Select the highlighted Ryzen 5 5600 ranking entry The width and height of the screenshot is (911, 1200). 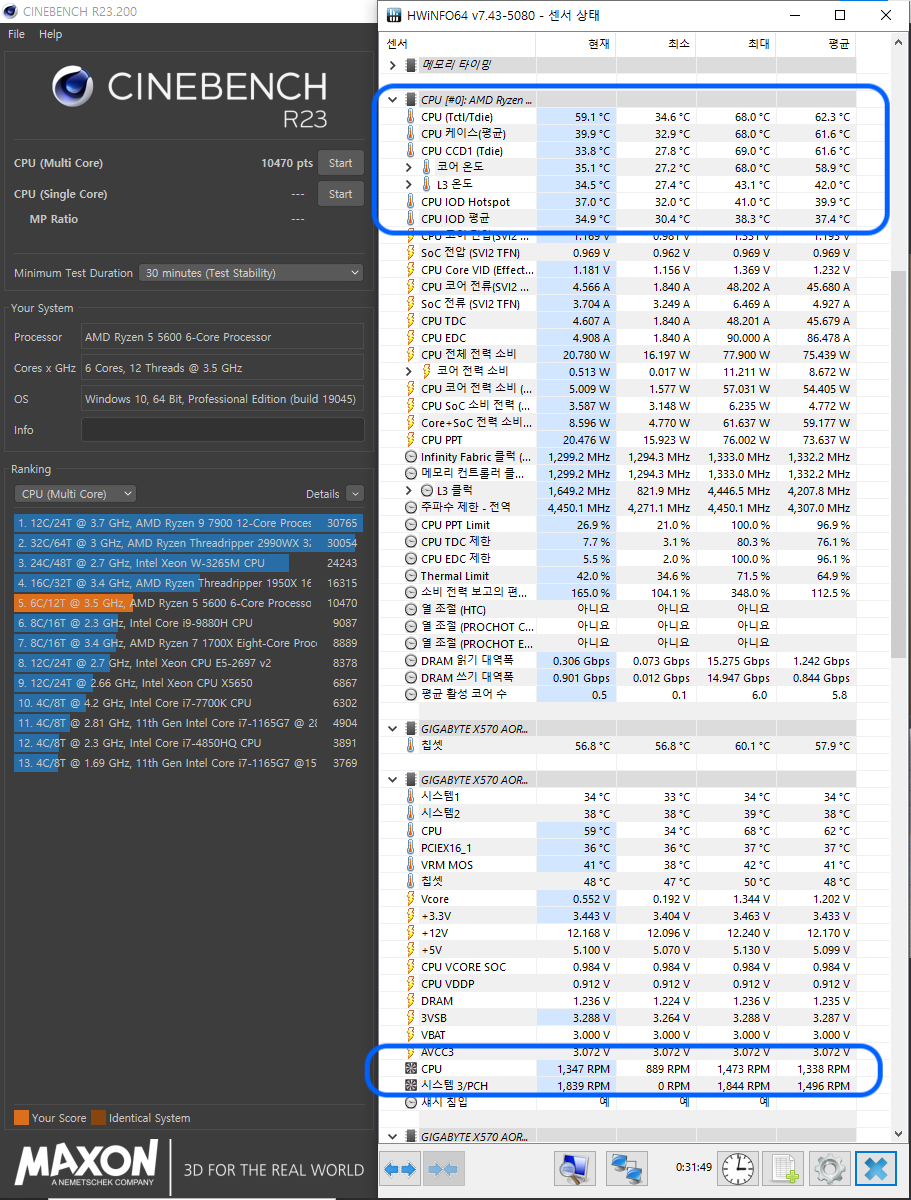tap(188, 603)
